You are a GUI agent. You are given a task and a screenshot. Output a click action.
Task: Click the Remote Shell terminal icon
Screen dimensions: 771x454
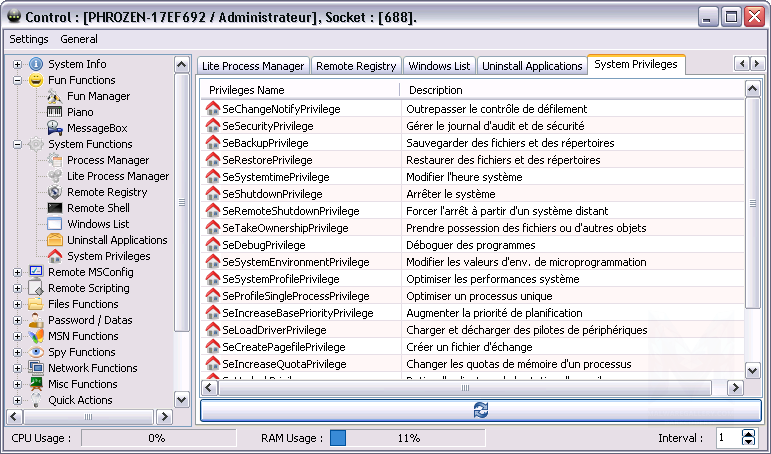click(x=55, y=208)
